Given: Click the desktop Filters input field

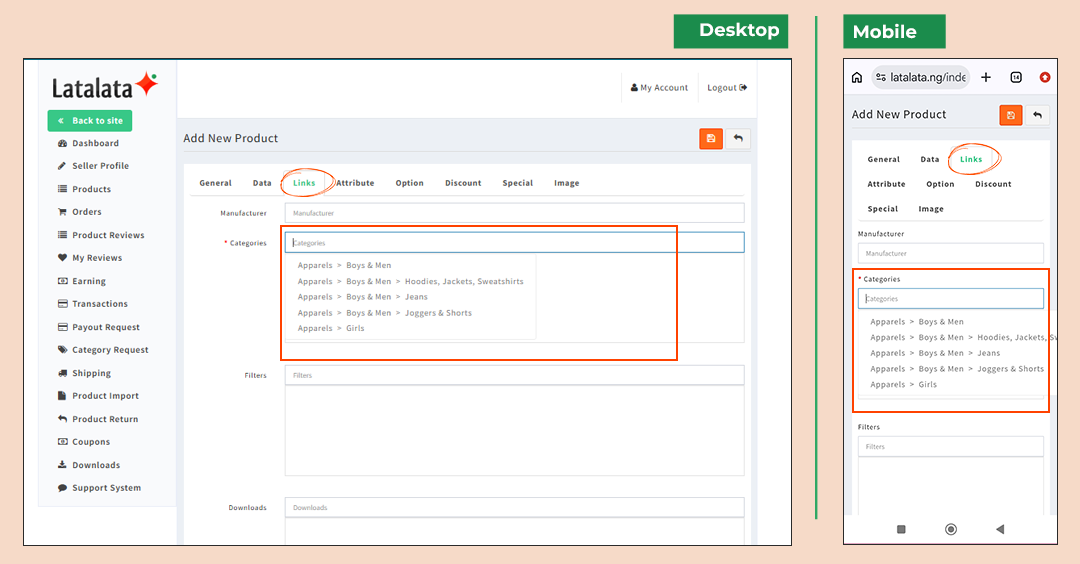Looking at the screenshot, I should point(515,375).
